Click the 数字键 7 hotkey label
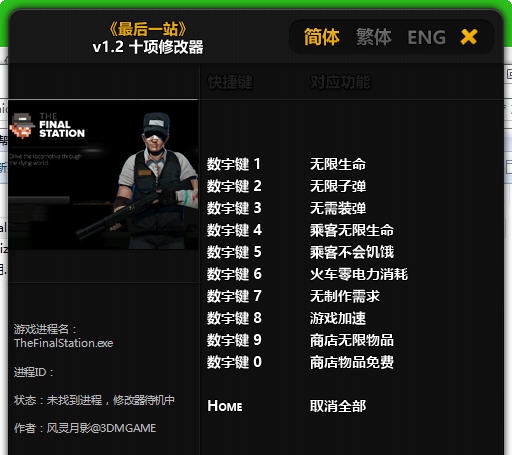 234,296
